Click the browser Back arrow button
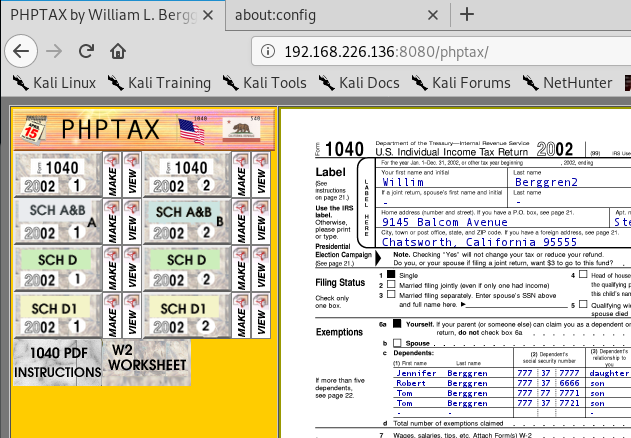Viewport: 631px width, 438px height. (21, 51)
